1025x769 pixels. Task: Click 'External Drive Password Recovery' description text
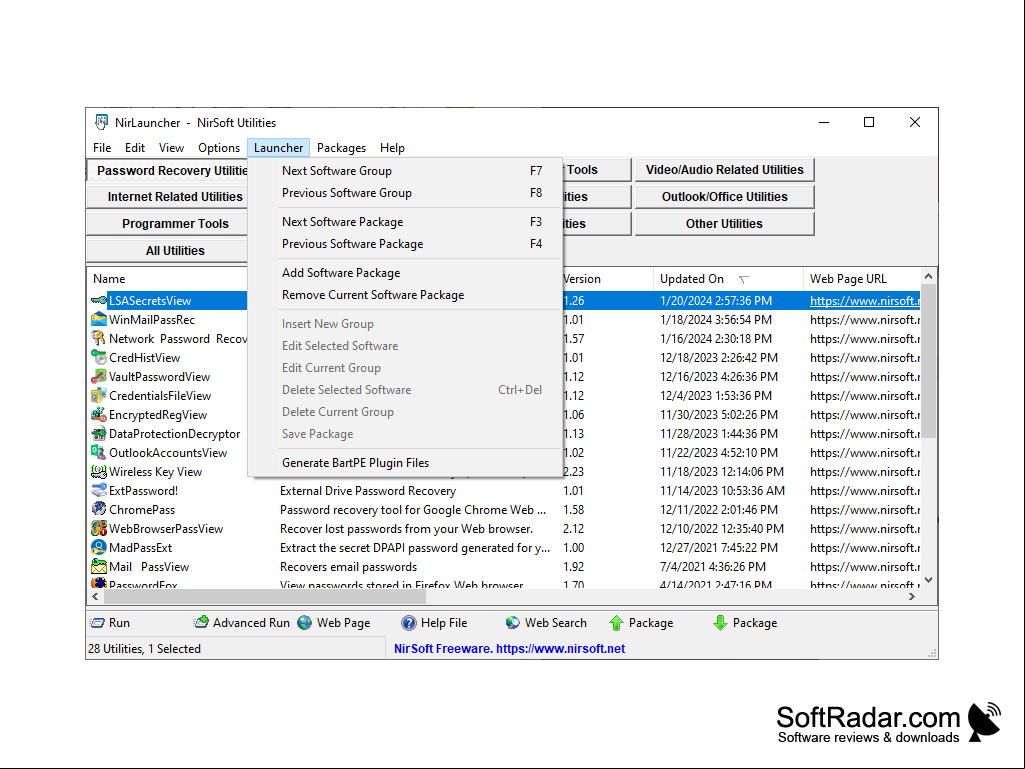click(x=368, y=490)
